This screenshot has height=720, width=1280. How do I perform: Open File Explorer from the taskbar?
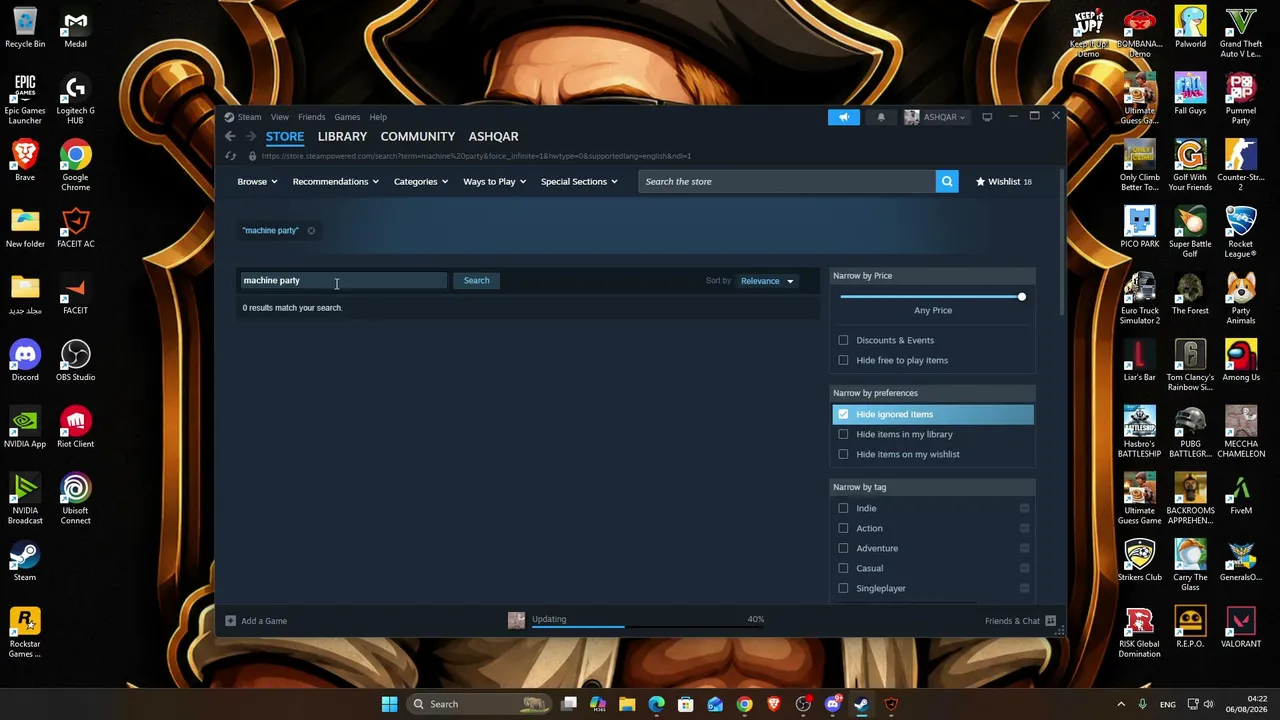[x=627, y=704]
